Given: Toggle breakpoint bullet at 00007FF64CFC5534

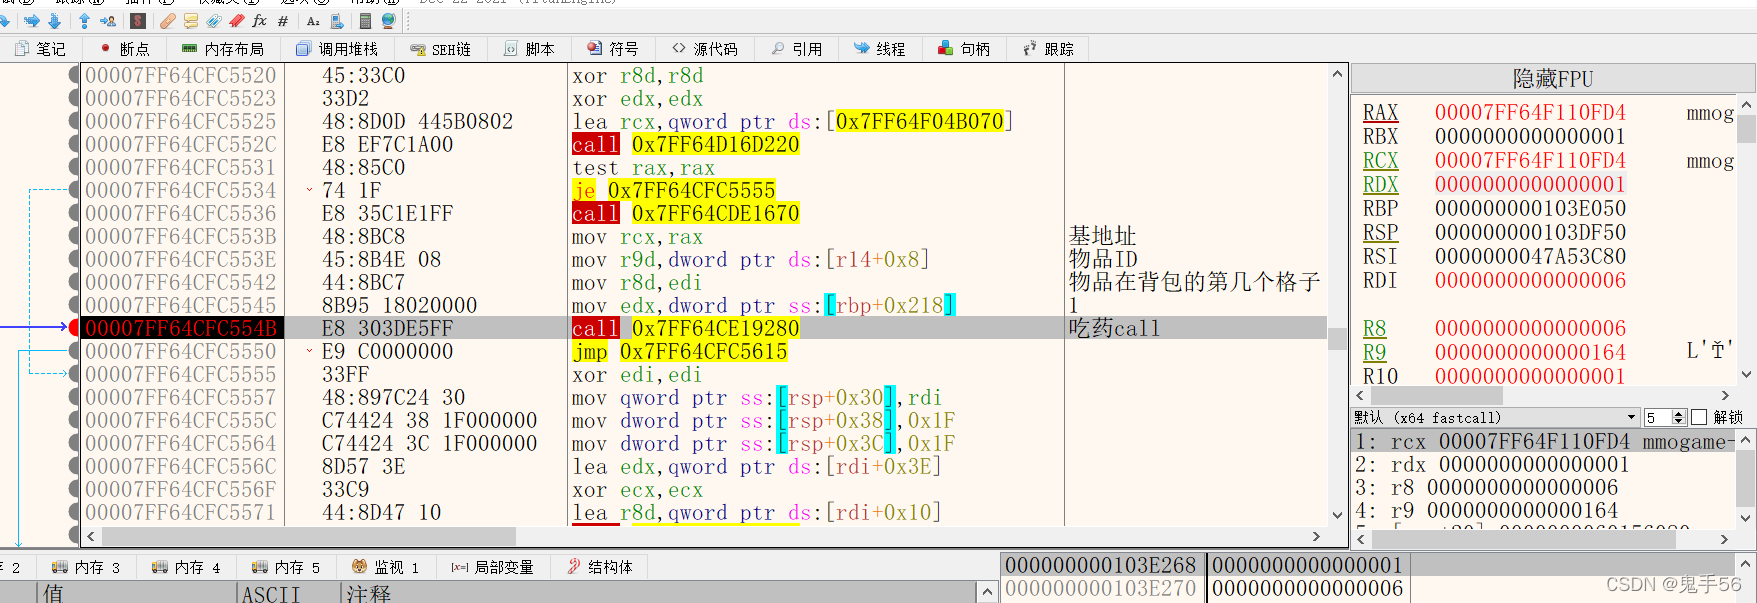Looking at the screenshot, I should (x=74, y=190).
